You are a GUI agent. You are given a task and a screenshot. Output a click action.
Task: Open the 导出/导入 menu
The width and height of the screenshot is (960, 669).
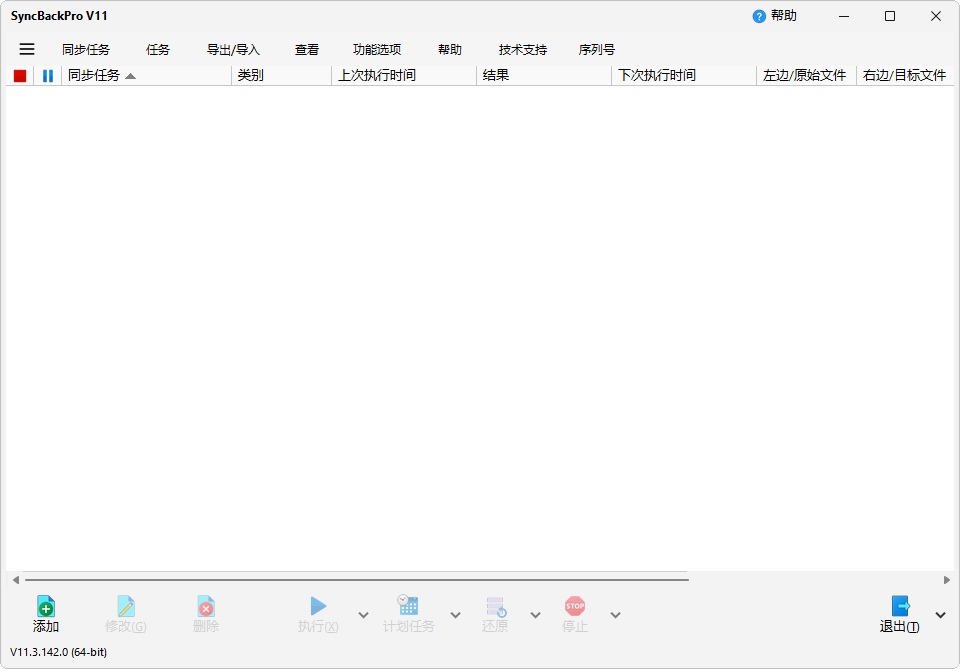point(232,48)
